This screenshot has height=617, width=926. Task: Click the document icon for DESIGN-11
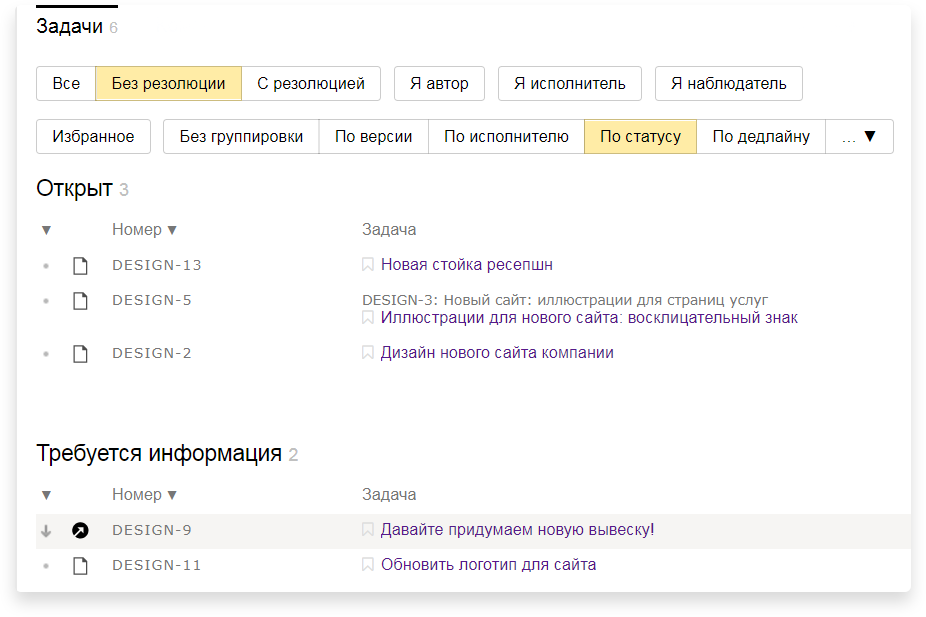coord(80,566)
